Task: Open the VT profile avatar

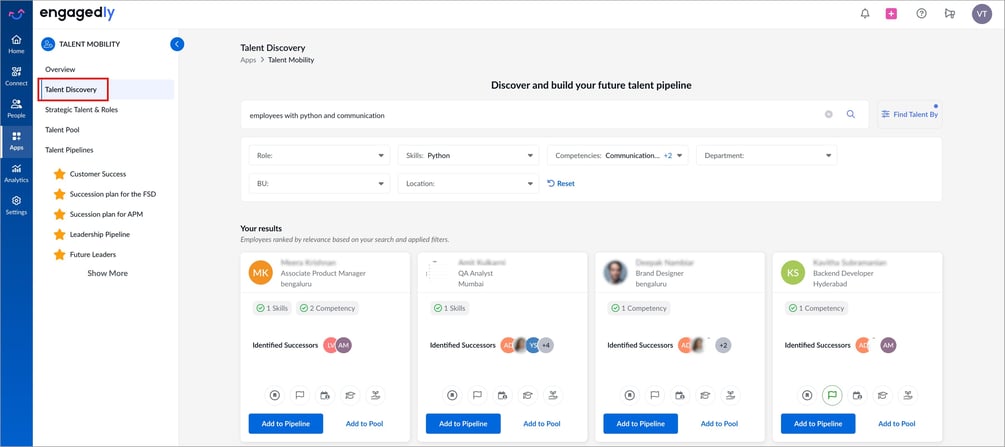Action: [981, 13]
